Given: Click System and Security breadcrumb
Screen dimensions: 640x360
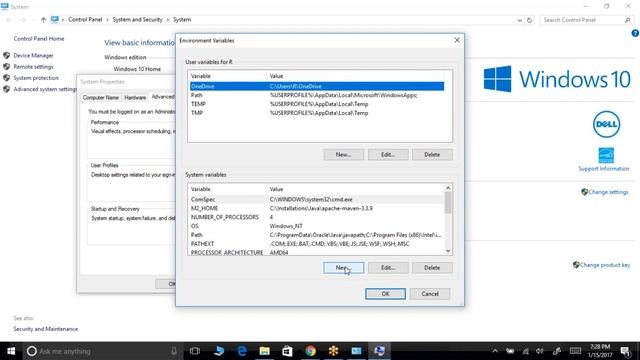Looking at the screenshot, I should (138, 20).
